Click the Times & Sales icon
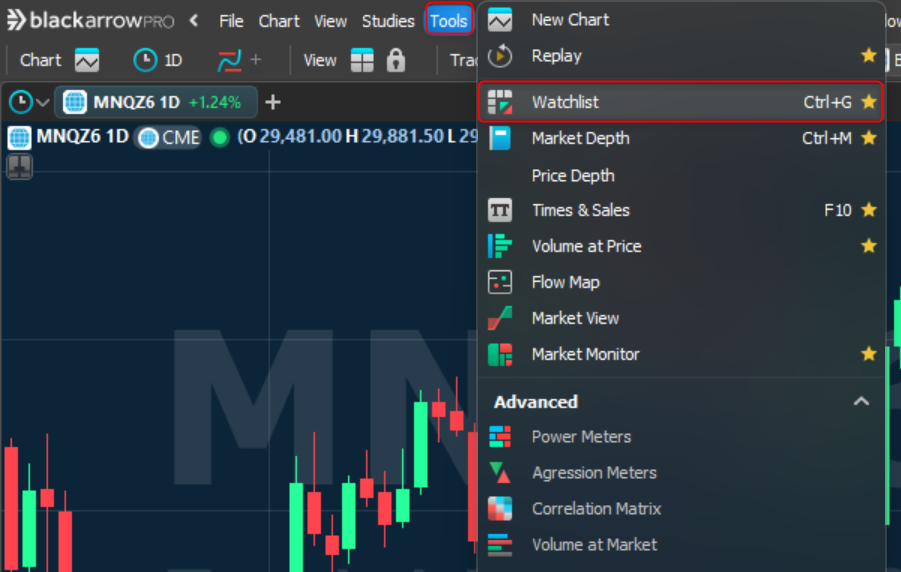Viewport: 901px width, 572px height. click(x=499, y=210)
